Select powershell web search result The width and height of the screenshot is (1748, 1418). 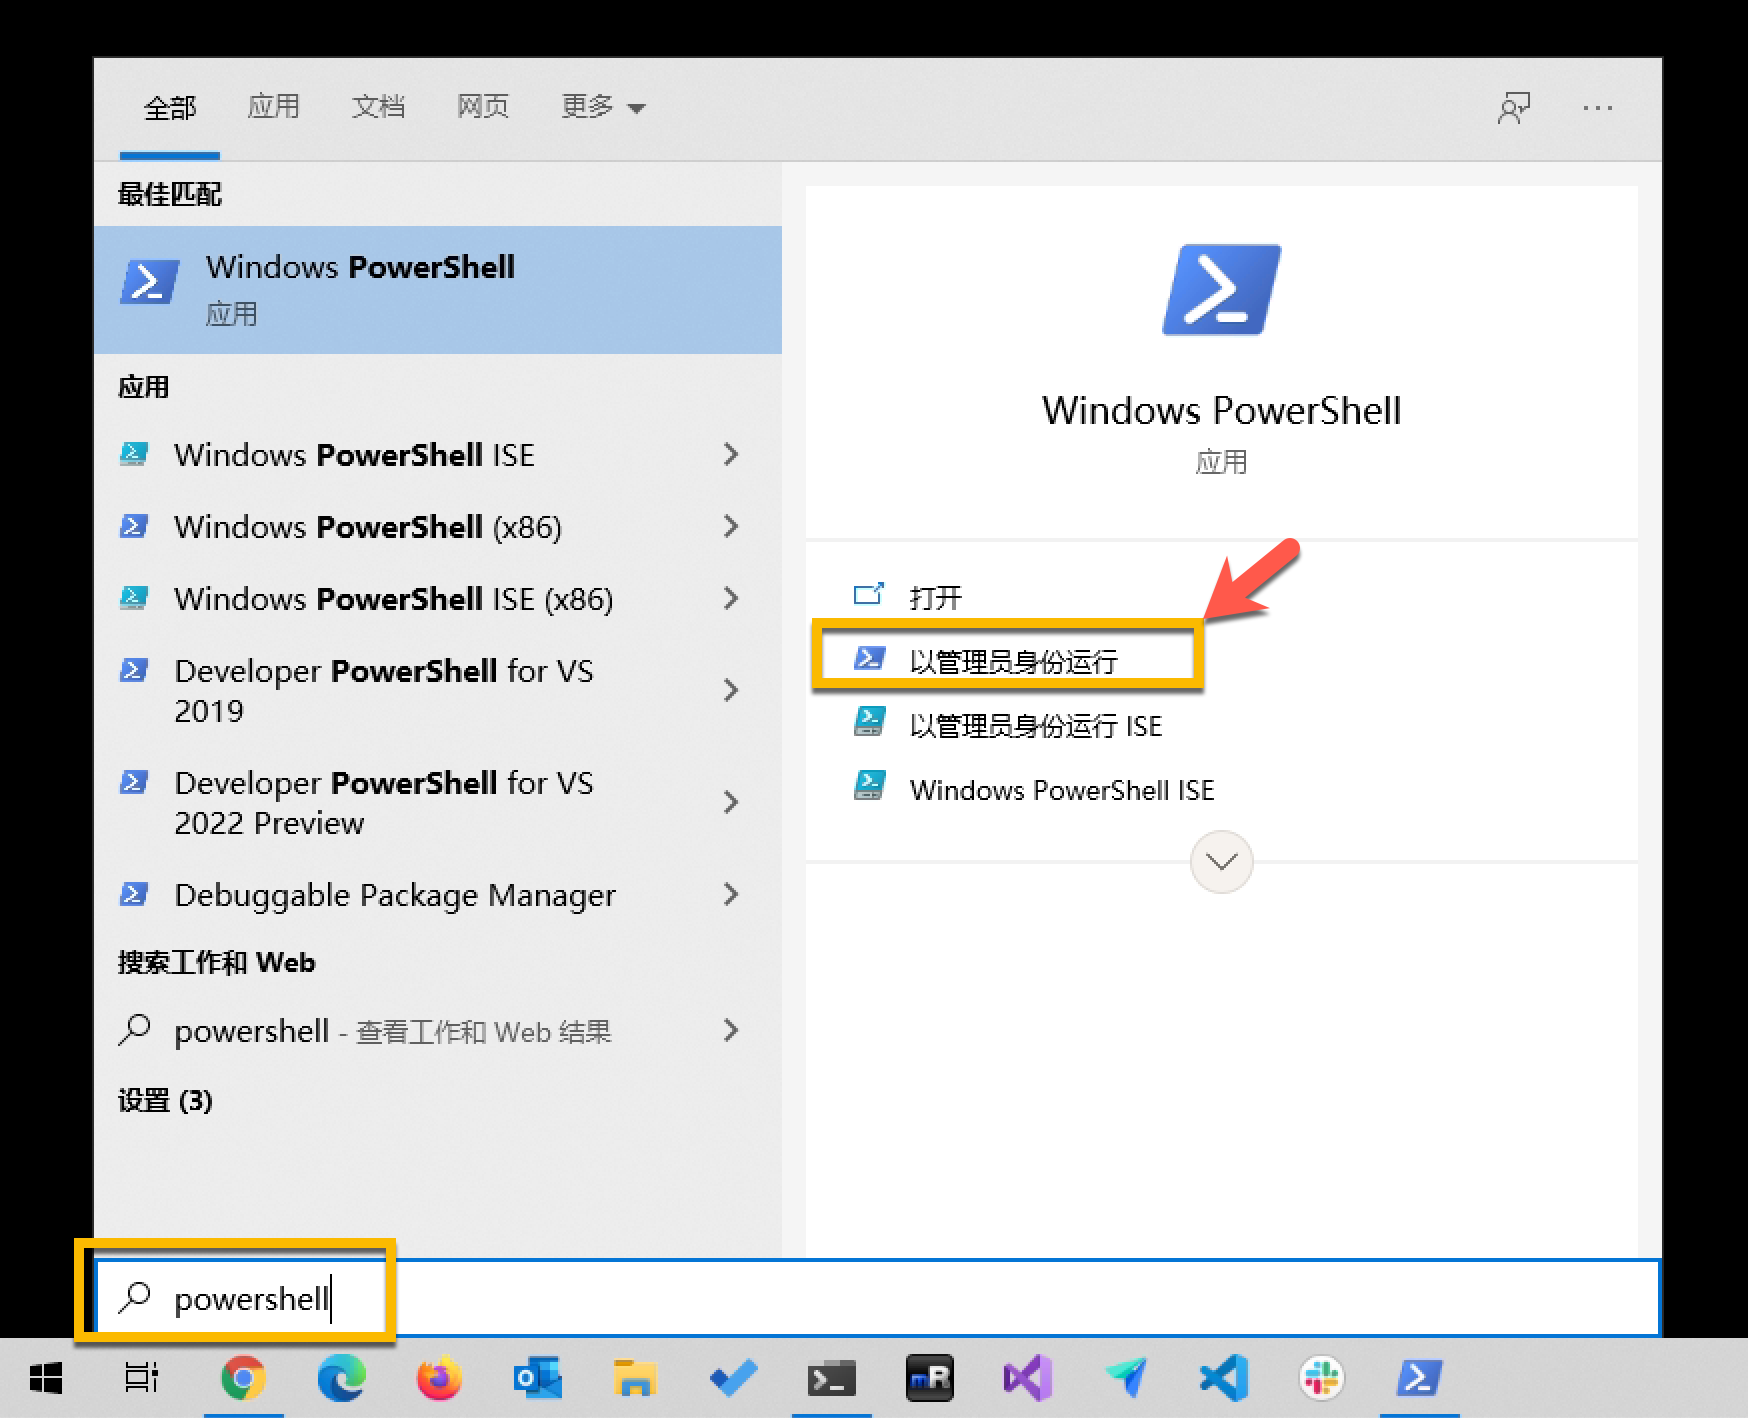[438, 1031]
